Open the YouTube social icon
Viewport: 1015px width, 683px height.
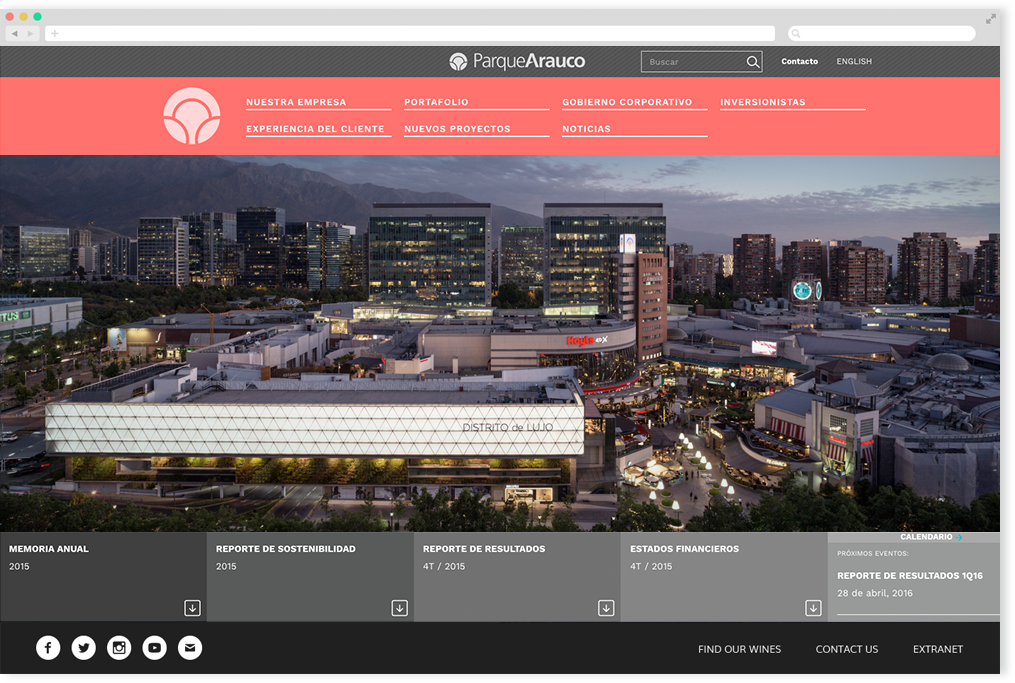tap(155, 647)
